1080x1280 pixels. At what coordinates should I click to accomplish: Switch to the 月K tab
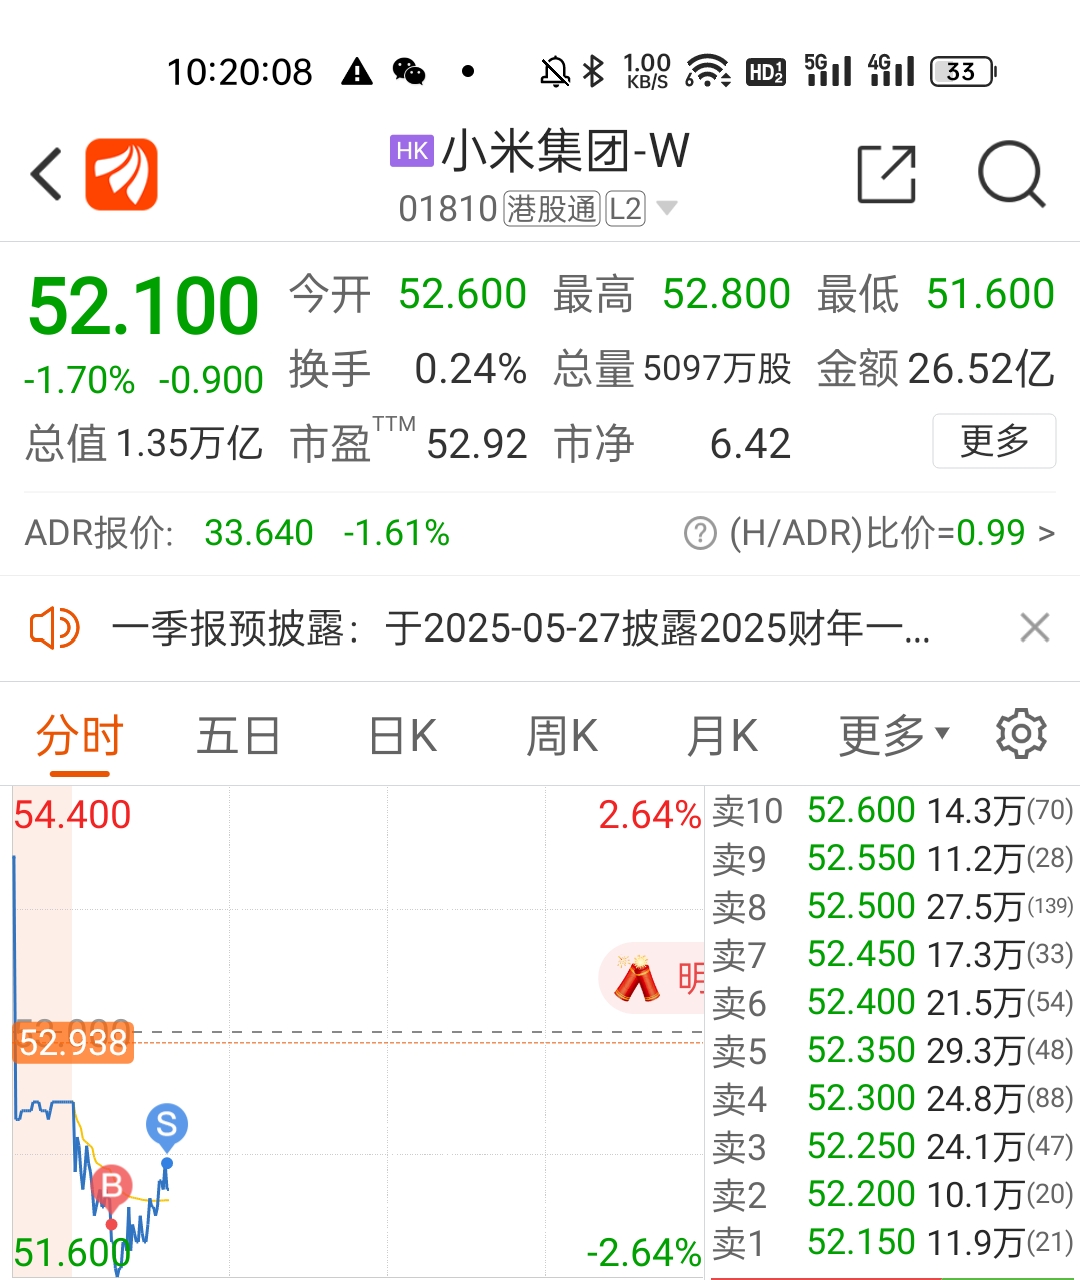[722, 737]
